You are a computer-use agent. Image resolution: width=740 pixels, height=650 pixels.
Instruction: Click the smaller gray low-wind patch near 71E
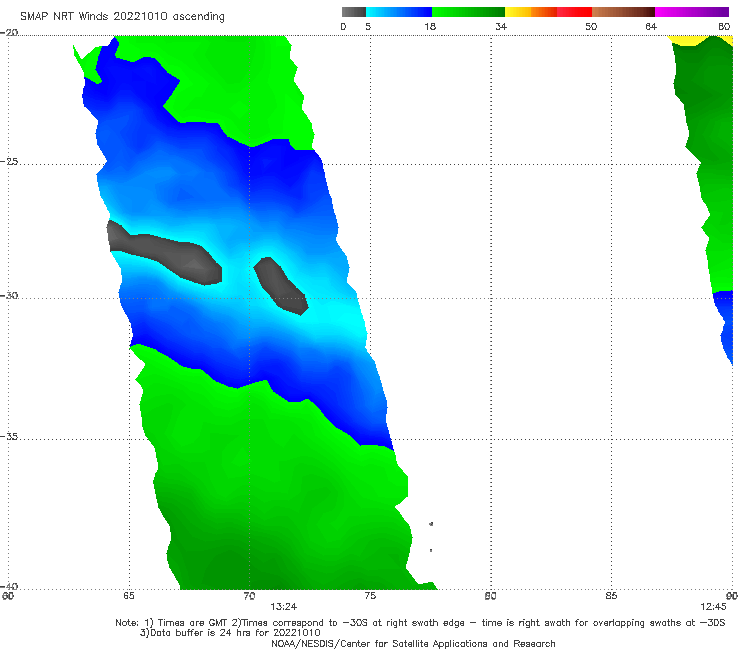click(x=281, y=286)
